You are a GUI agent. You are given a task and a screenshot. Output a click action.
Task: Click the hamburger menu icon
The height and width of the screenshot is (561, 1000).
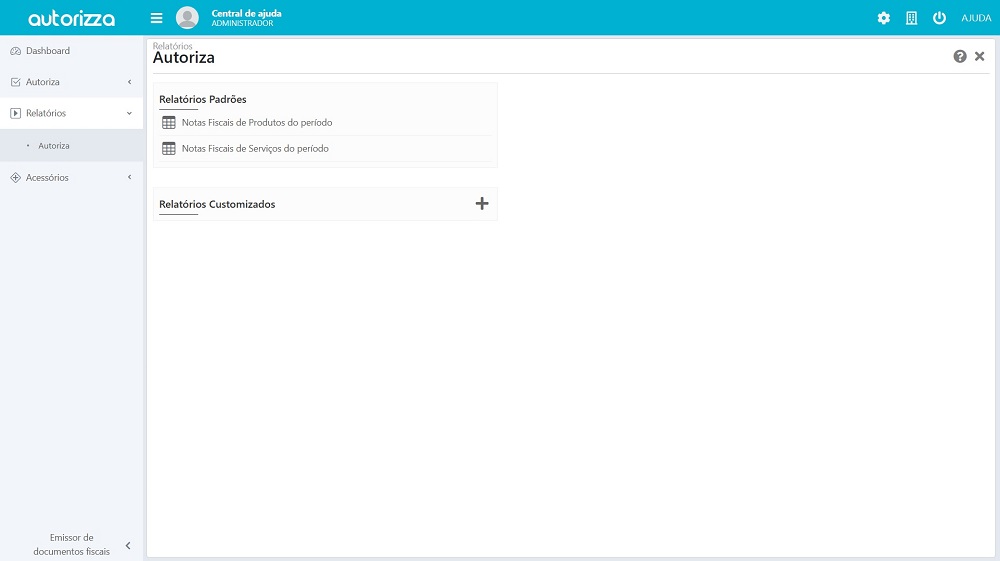(156, 18)
